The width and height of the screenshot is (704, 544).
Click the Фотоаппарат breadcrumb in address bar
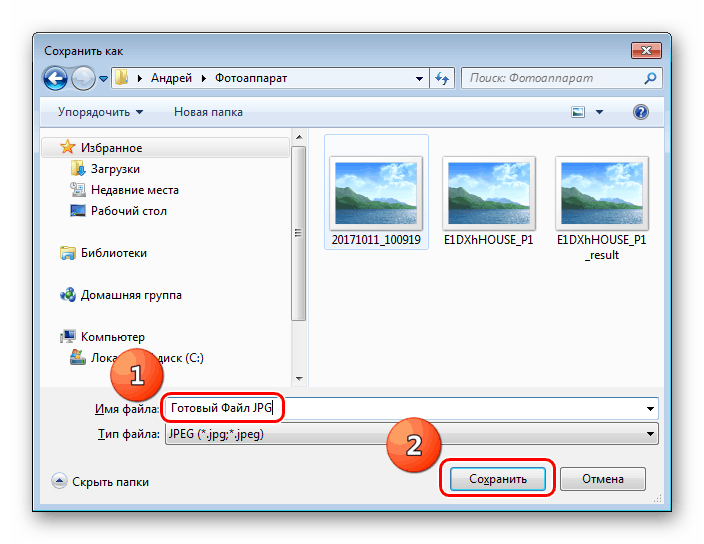250,77
